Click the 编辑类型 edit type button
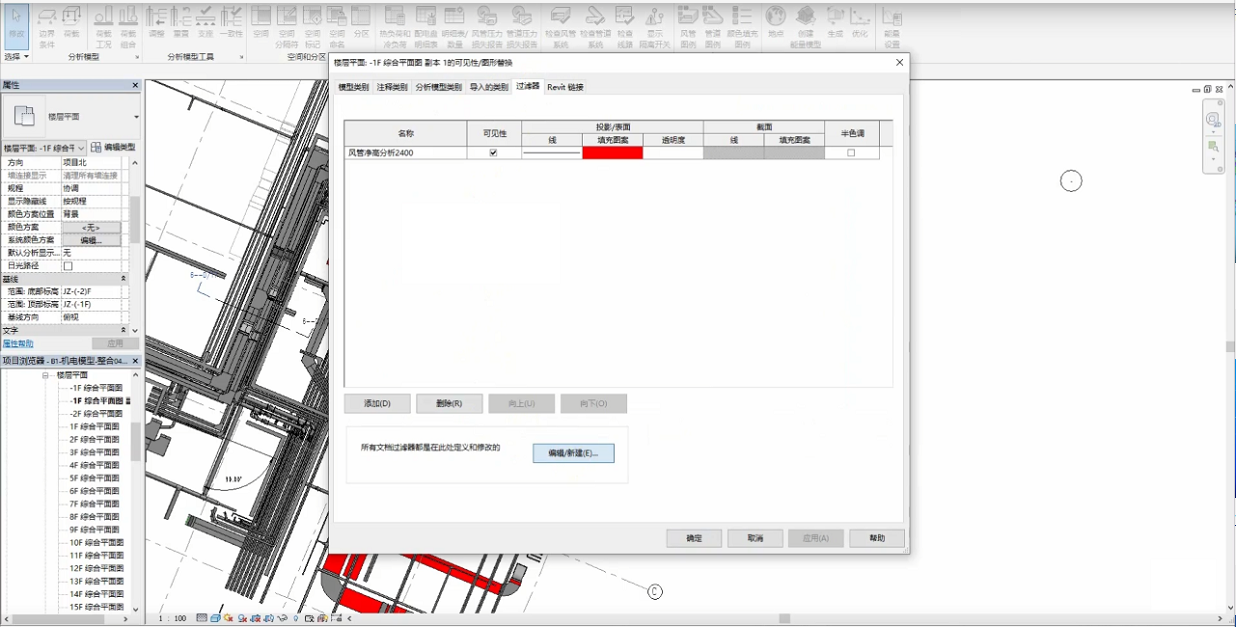Image resolution: width=1236 pixels, height=627 pixels. click(113, 148)
